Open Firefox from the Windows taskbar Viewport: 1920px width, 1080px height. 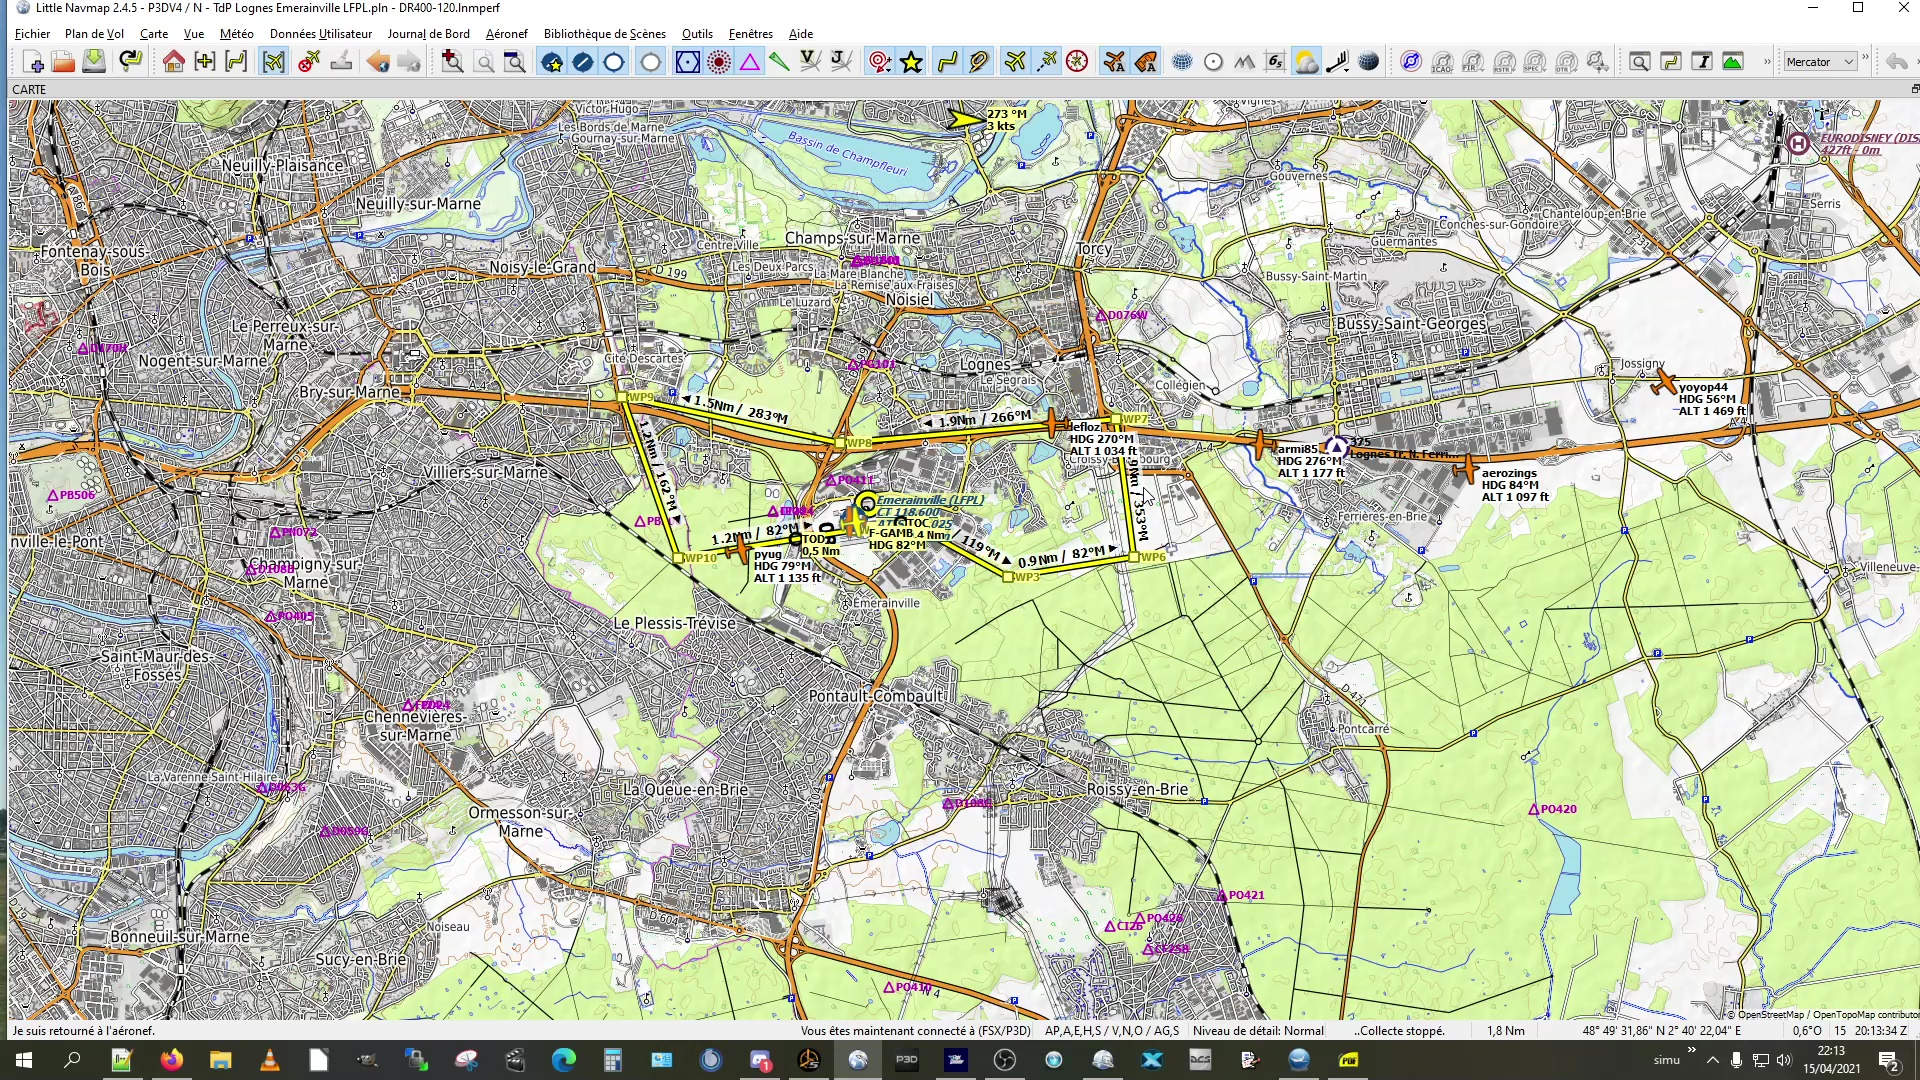(171, 1060)
